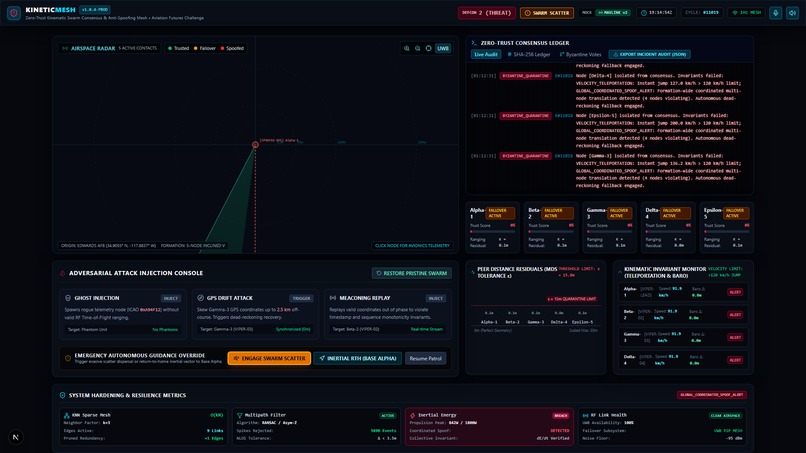The width and height of the screenshot is (806, 453).
Task: Inject the Ghost Injection attack
Action: point(171,298)
